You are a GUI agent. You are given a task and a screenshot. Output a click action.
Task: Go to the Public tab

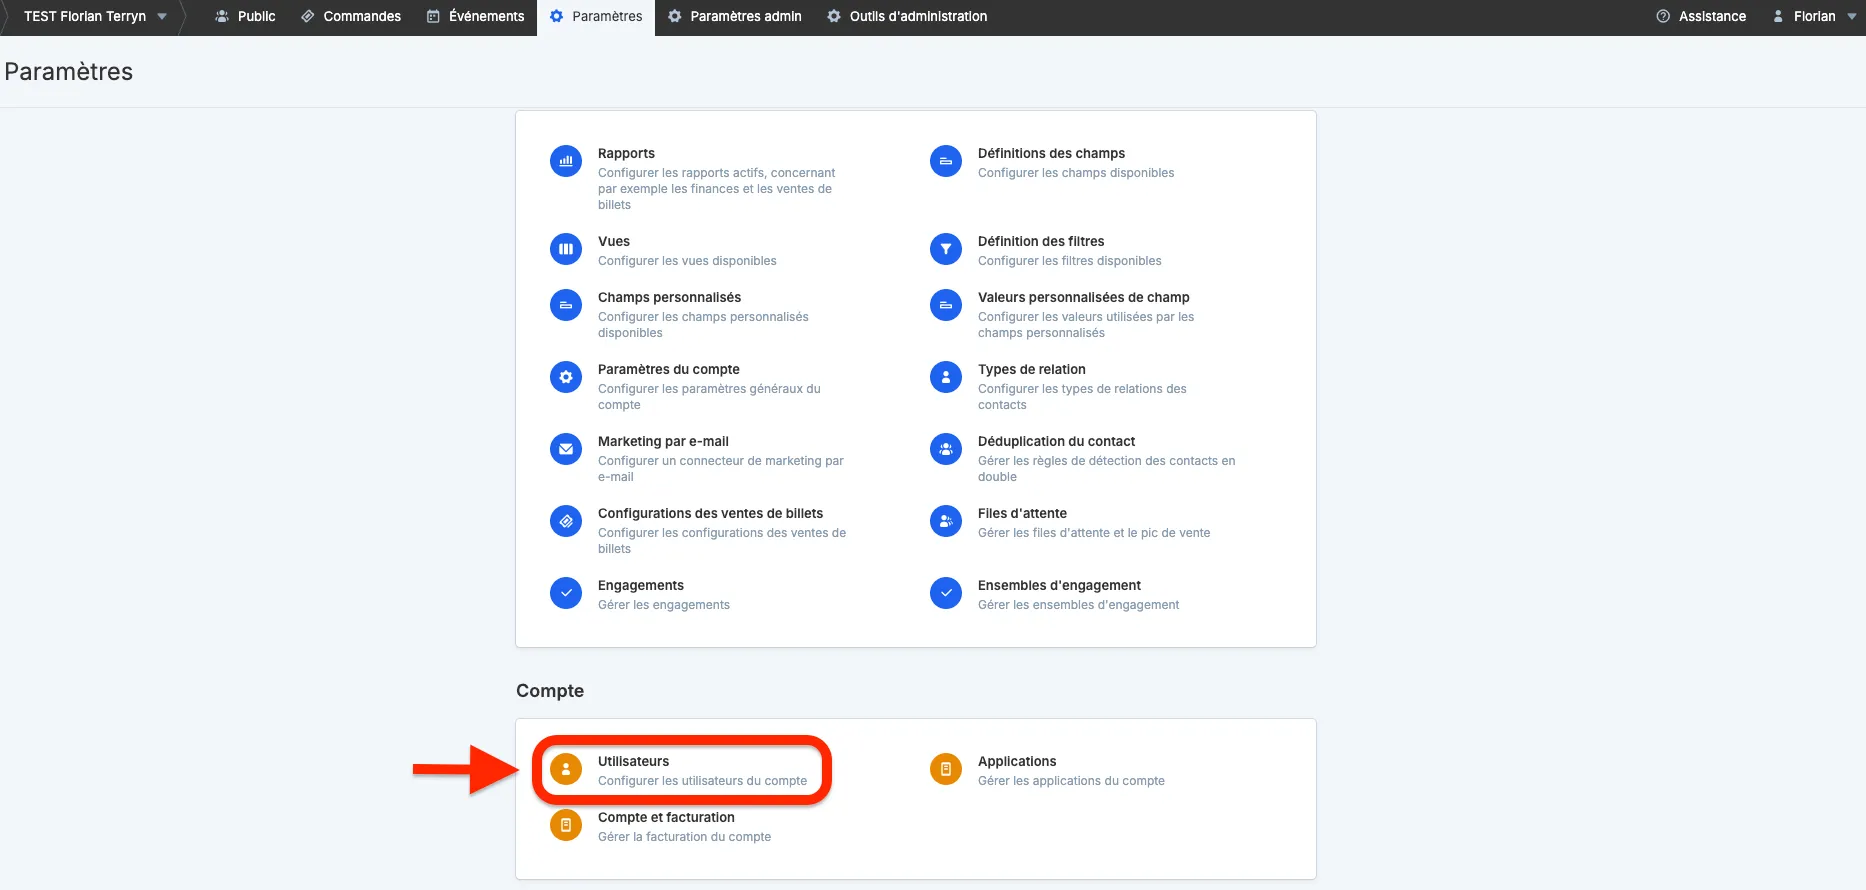(x=246, y=16)
